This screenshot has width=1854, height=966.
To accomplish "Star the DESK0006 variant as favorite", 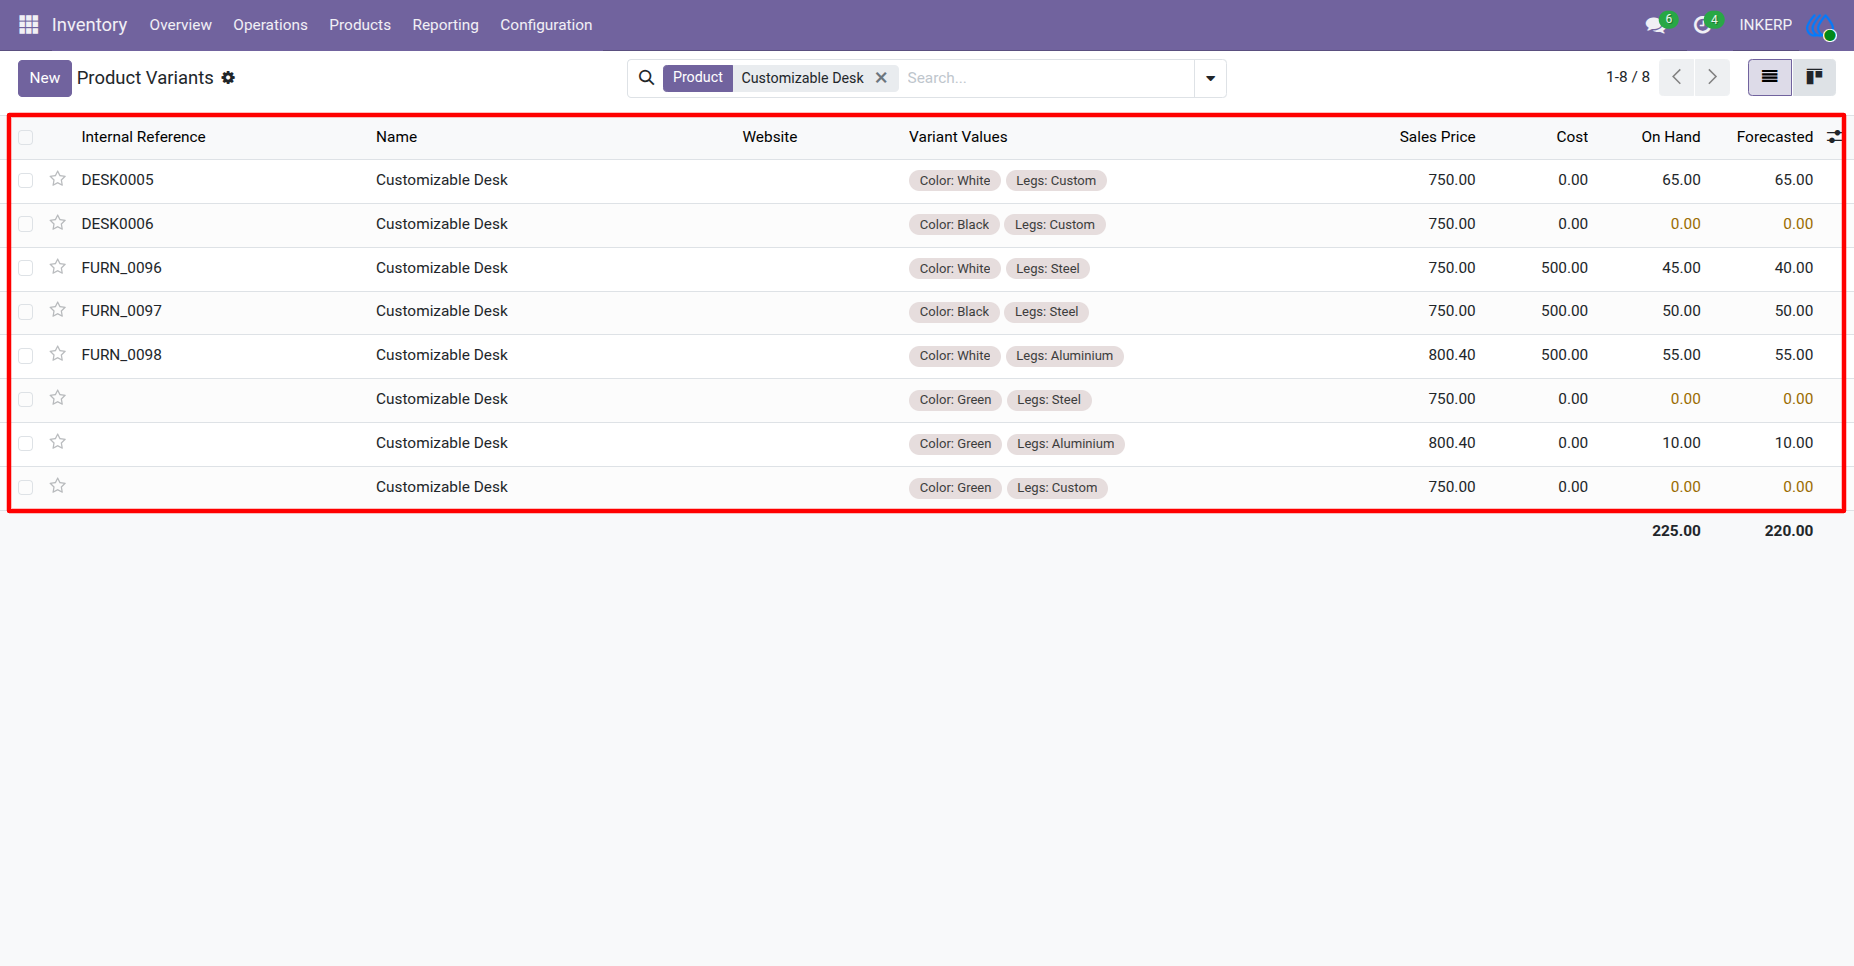I will click(58, 223).
